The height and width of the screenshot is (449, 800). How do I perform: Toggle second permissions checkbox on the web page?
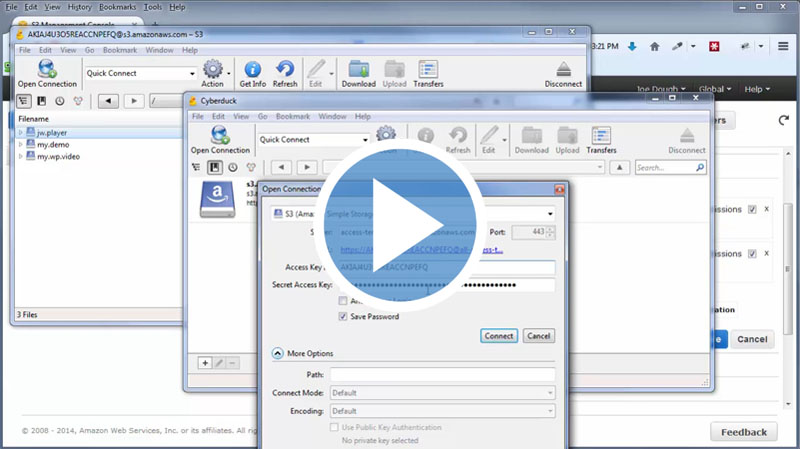point(752,253)
